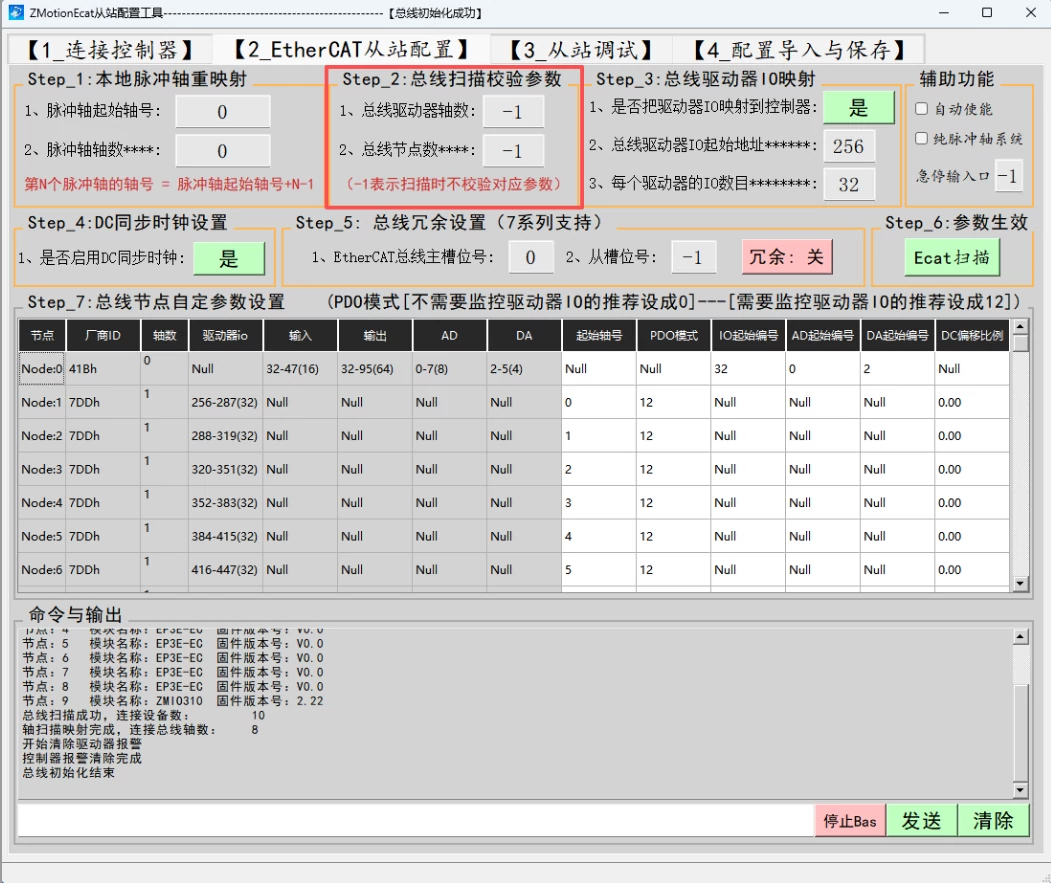Click the node table scroll down arrow
This screenshot has height=883, width=1051.
coord(1019,583)
